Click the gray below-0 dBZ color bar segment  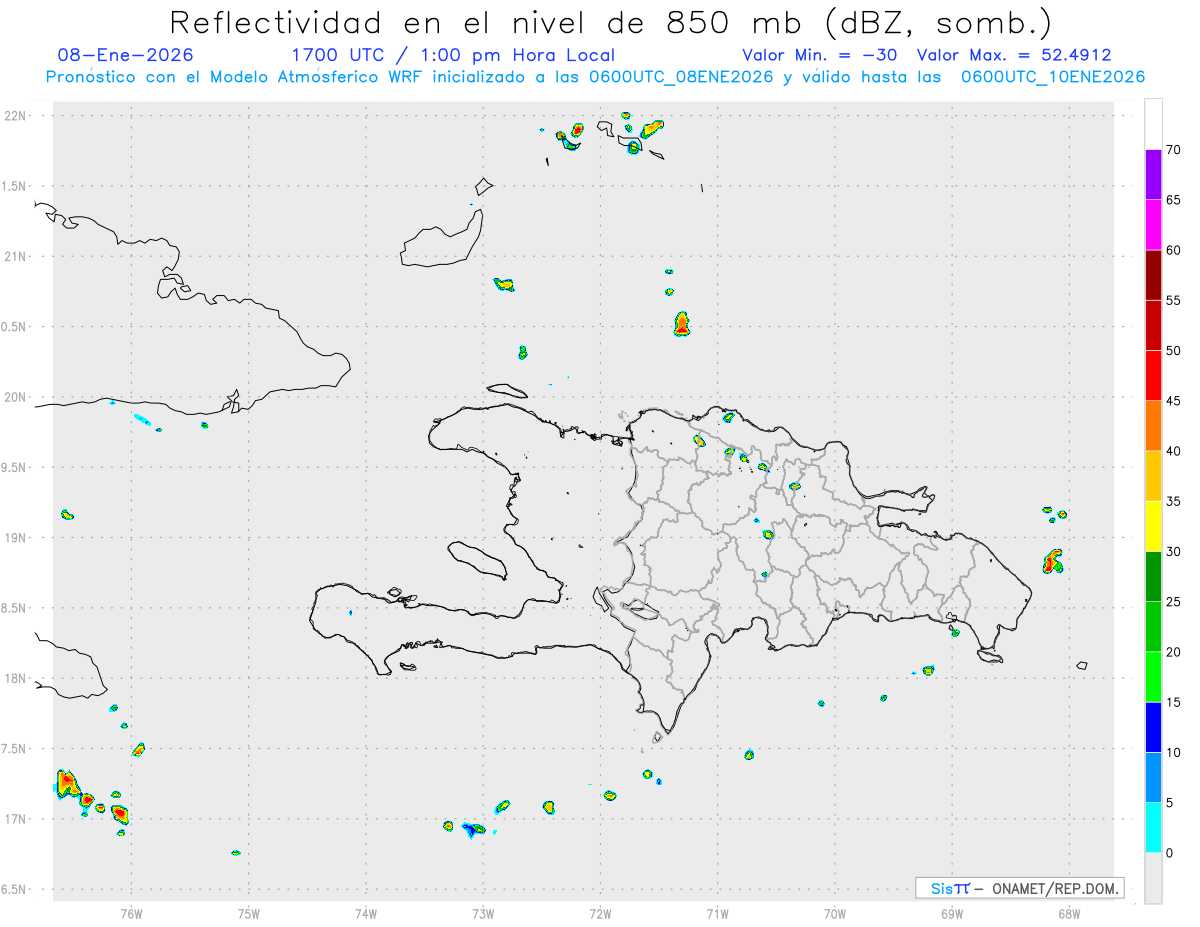[x=1153, y=878]
